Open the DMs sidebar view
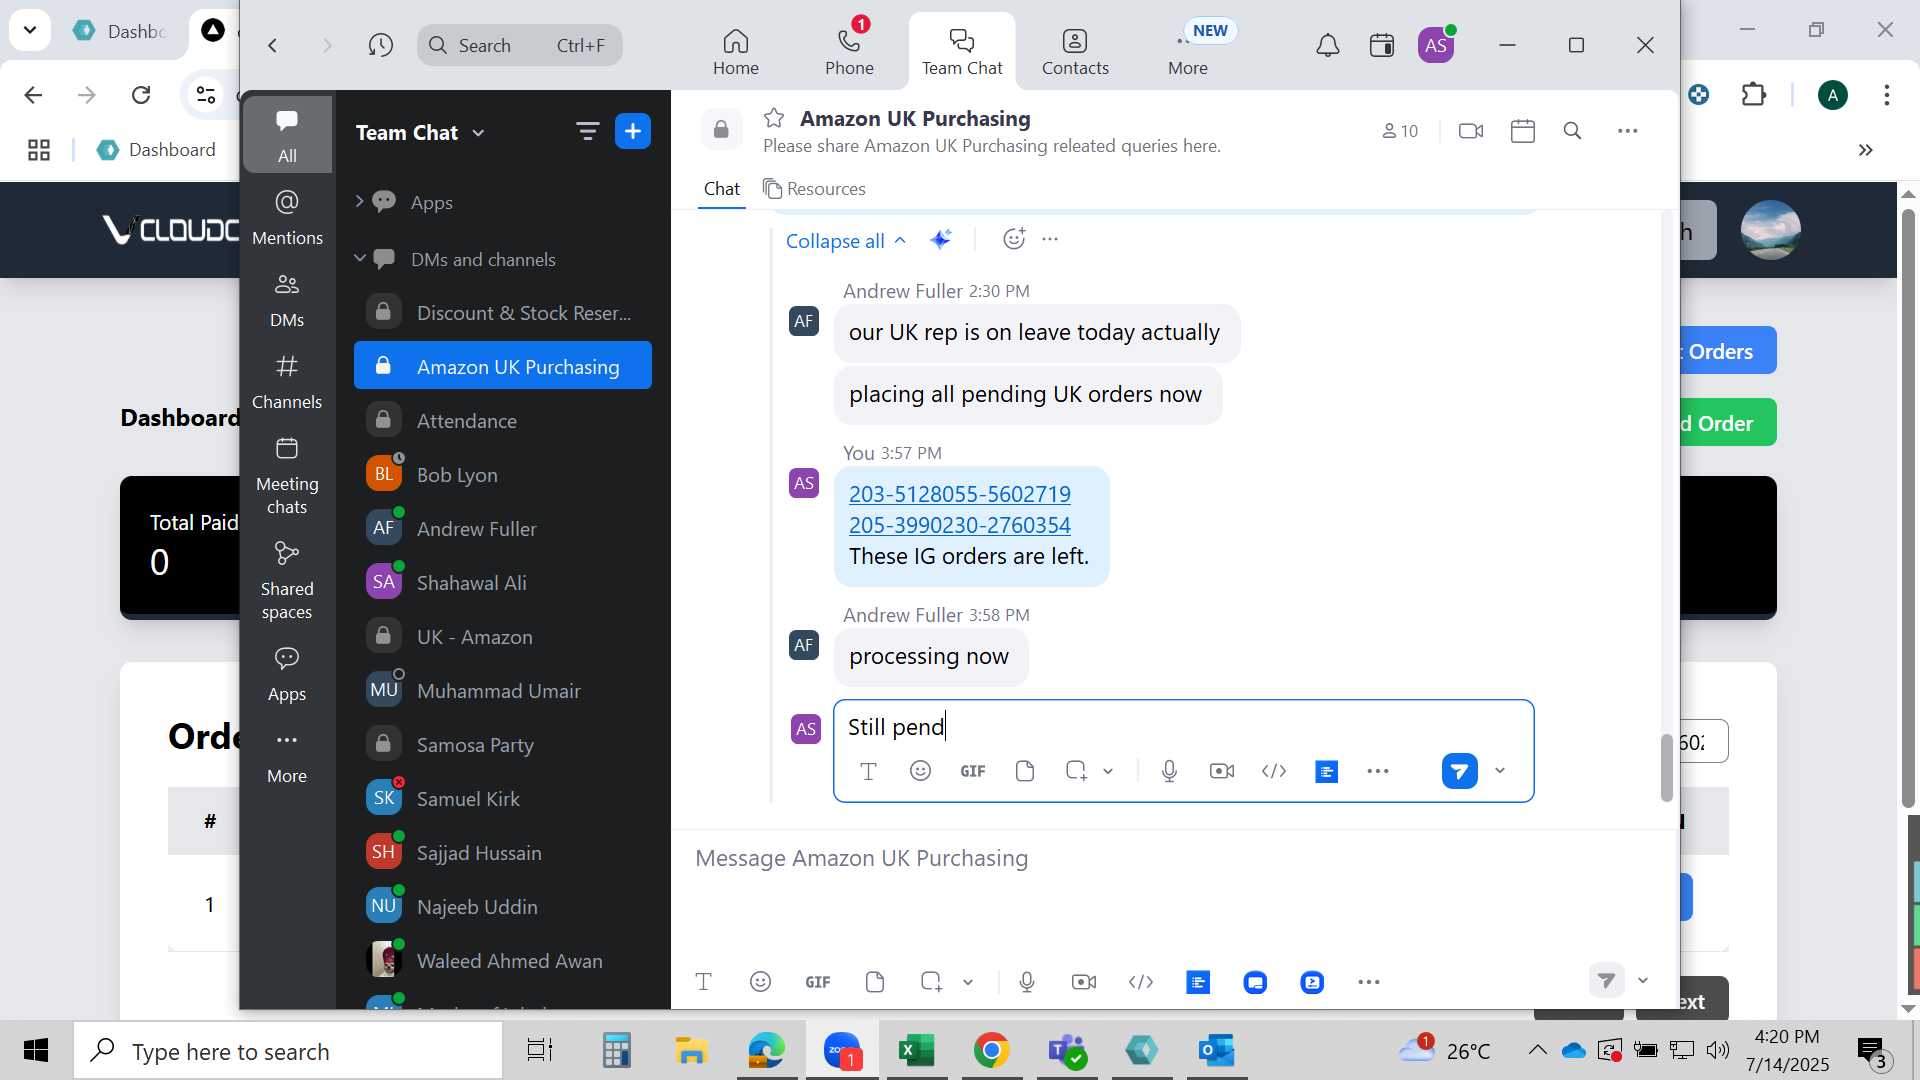1920x1080 pixels. click(x=287, y=299)
